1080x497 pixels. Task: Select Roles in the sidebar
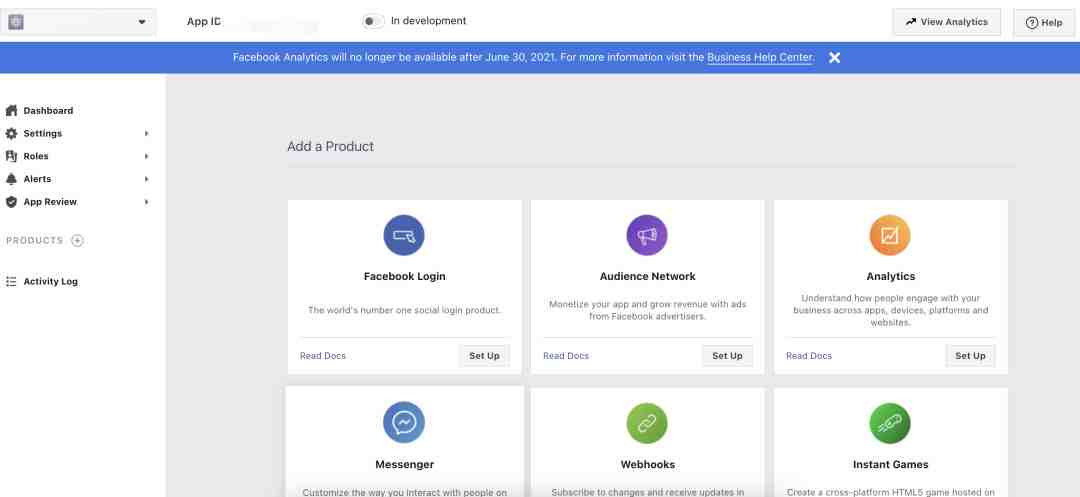coord(36,156)
